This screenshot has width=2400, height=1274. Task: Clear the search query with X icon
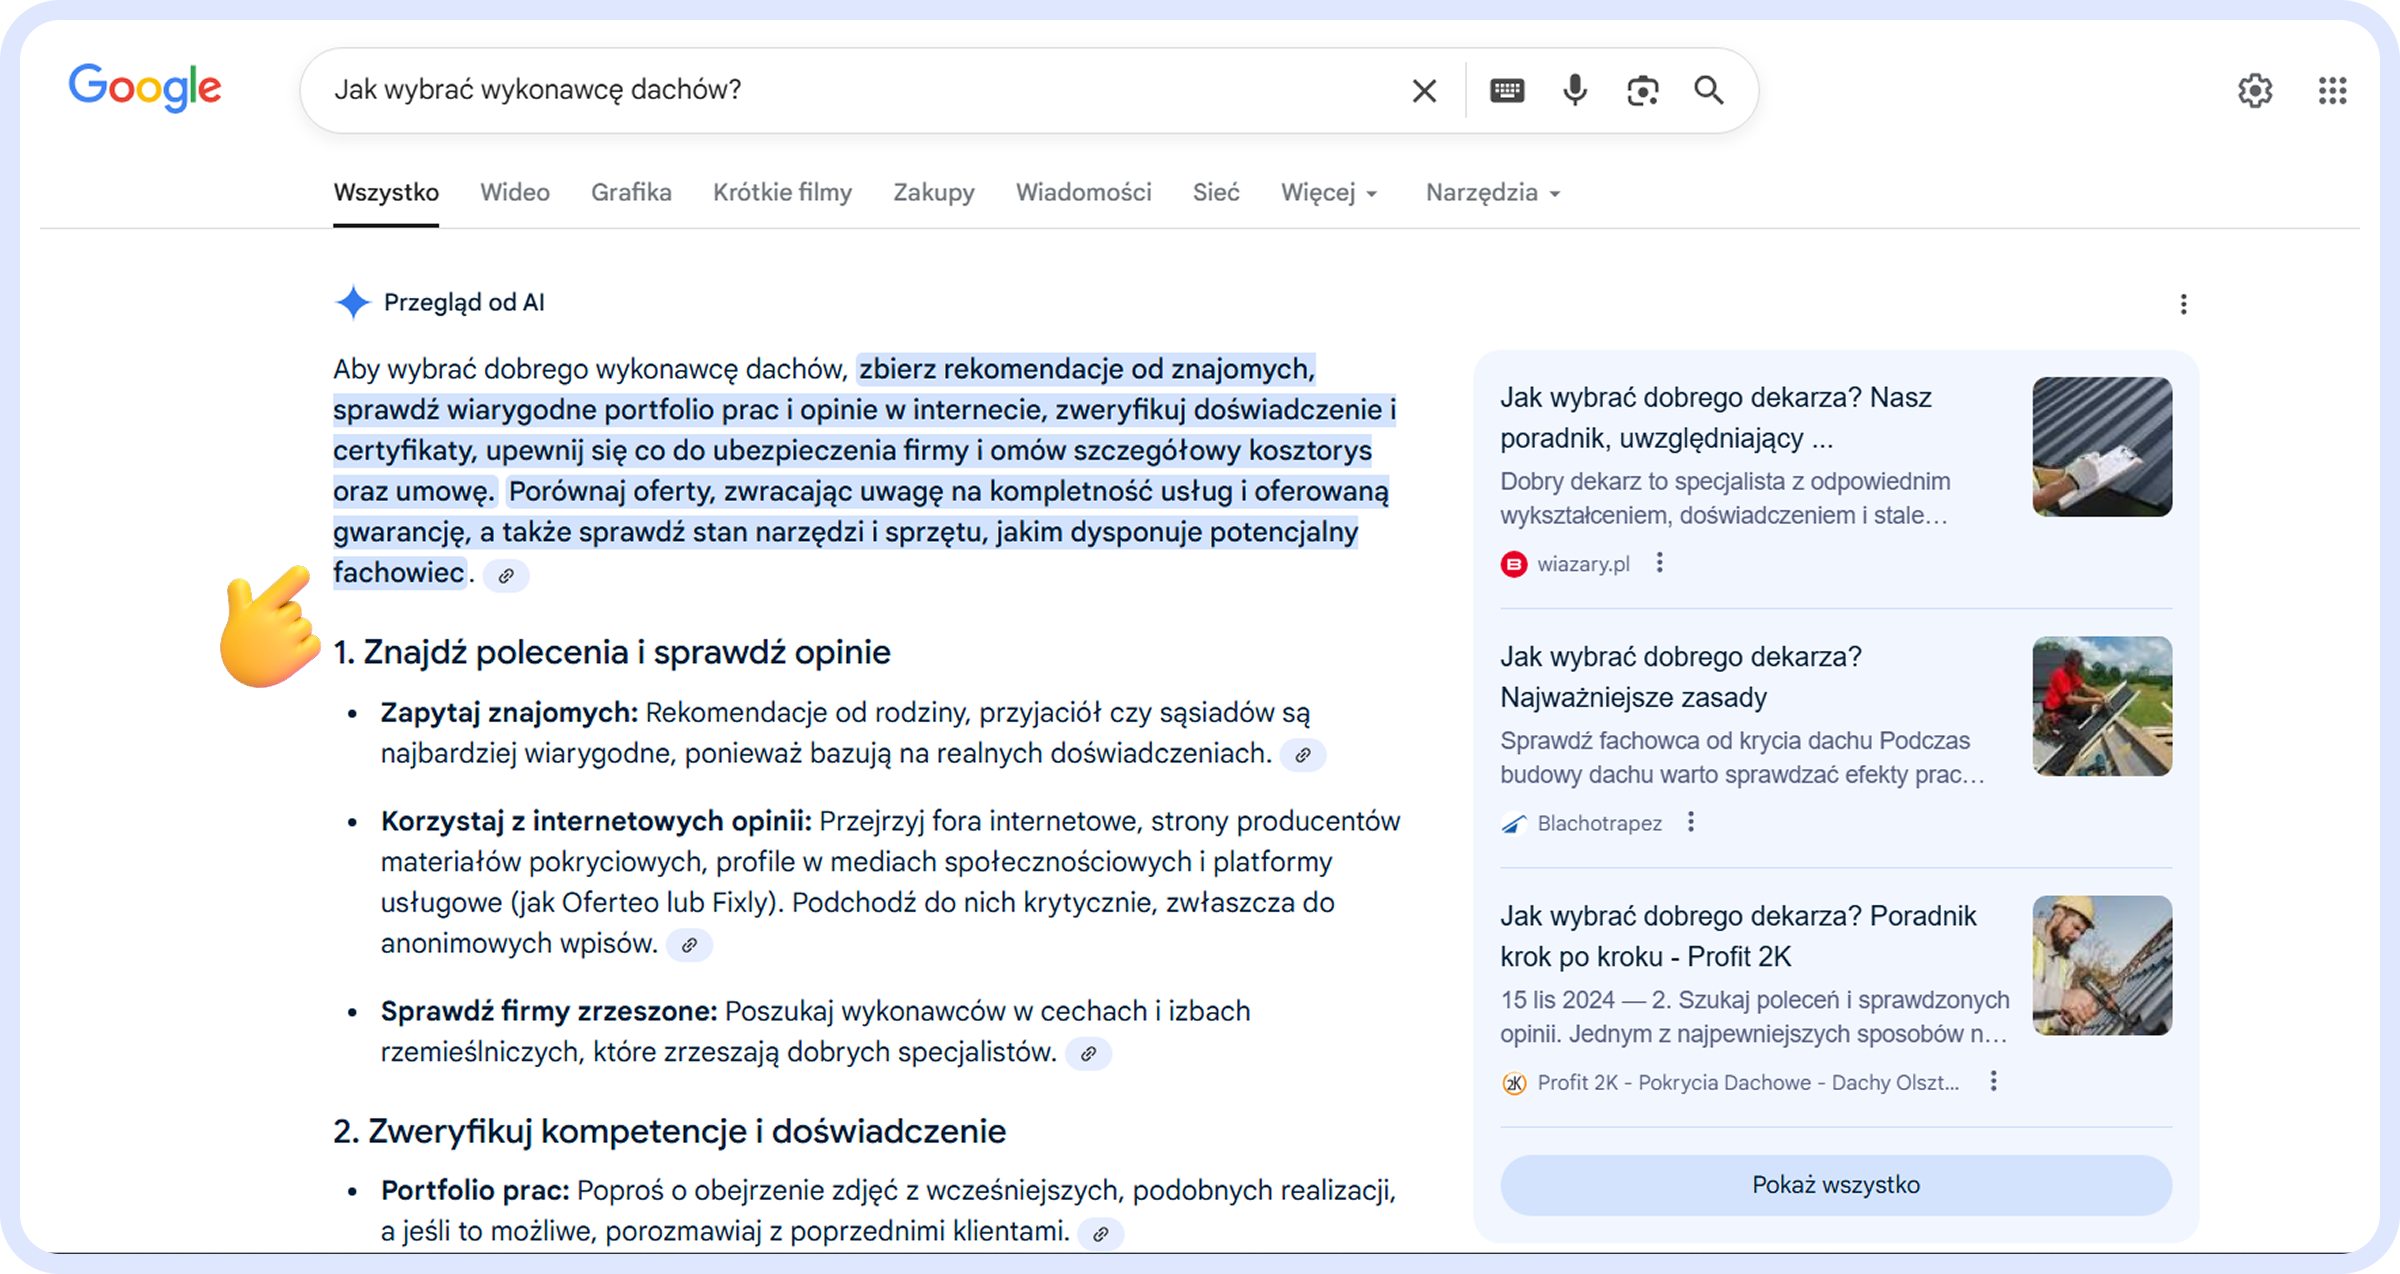[x=1424, y=91]
